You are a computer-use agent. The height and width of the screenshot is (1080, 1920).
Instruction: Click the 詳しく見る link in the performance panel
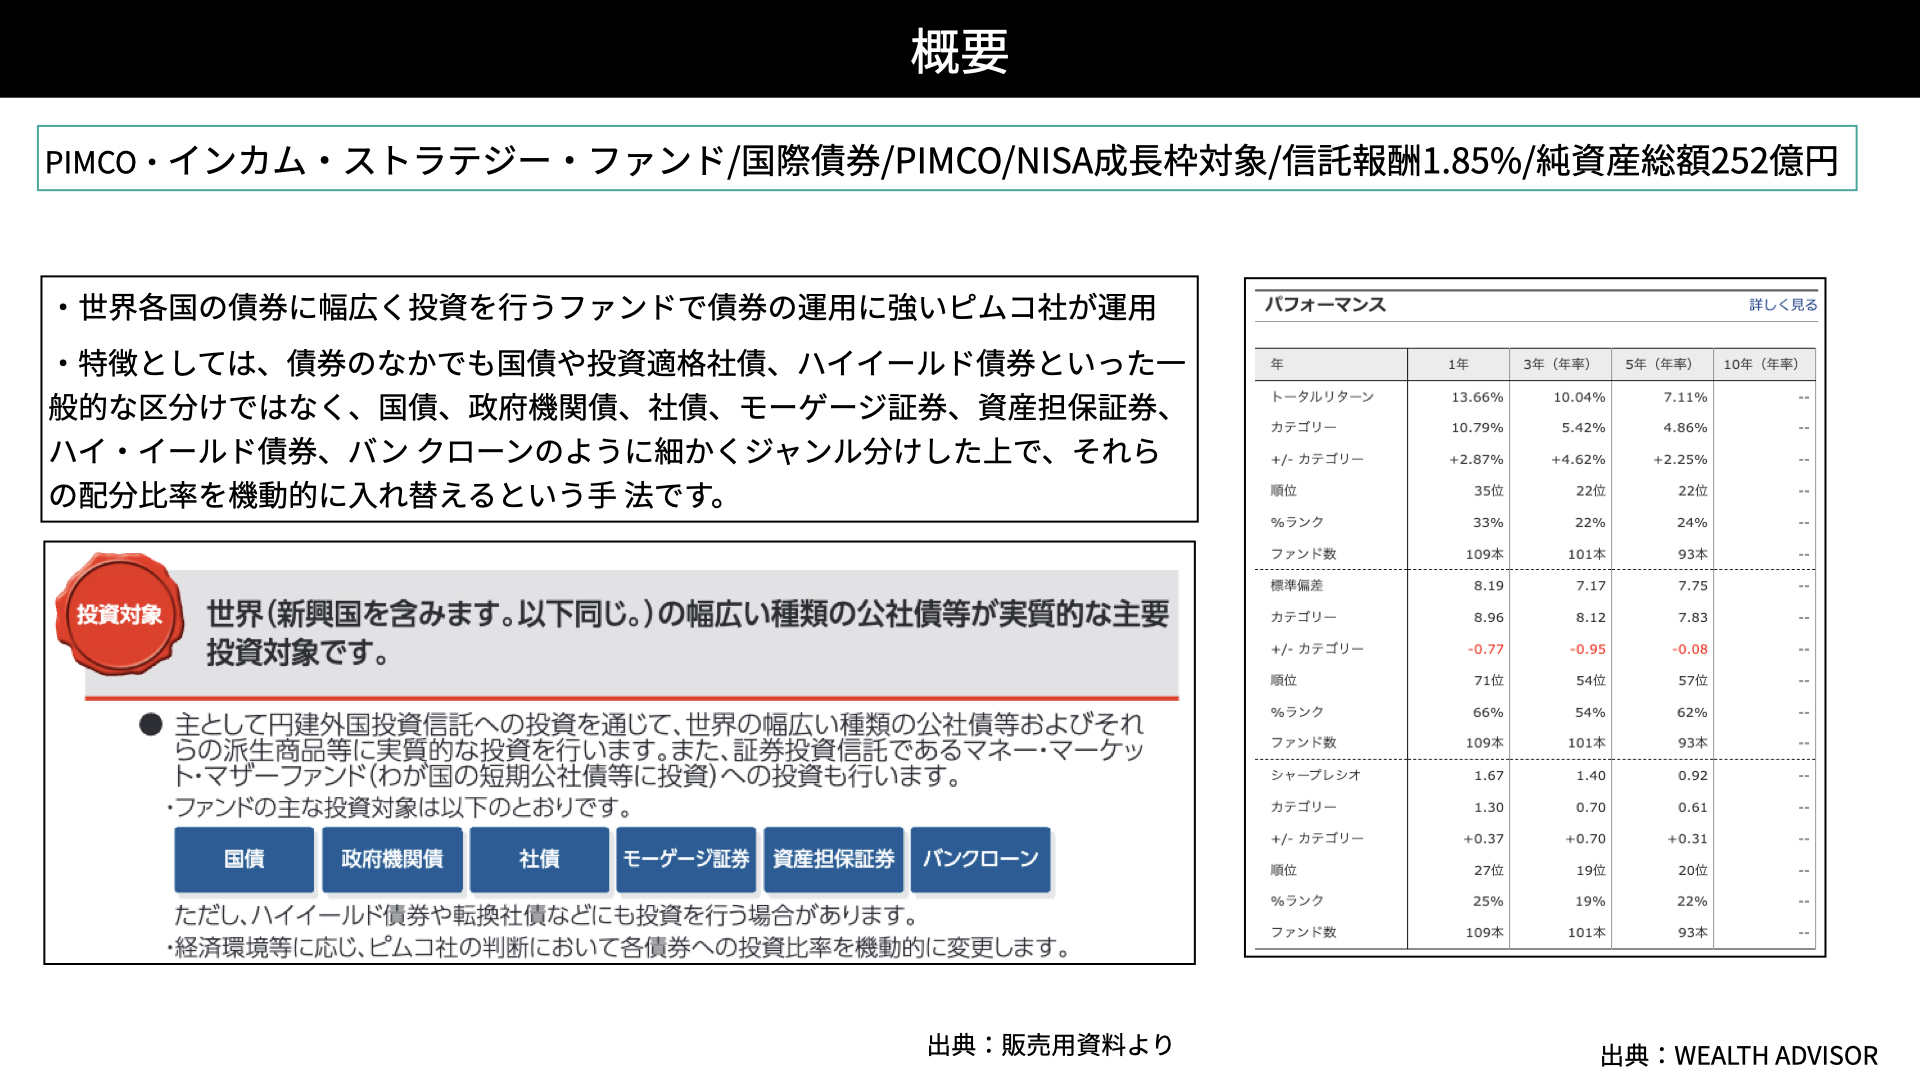tap(1783, 305)
